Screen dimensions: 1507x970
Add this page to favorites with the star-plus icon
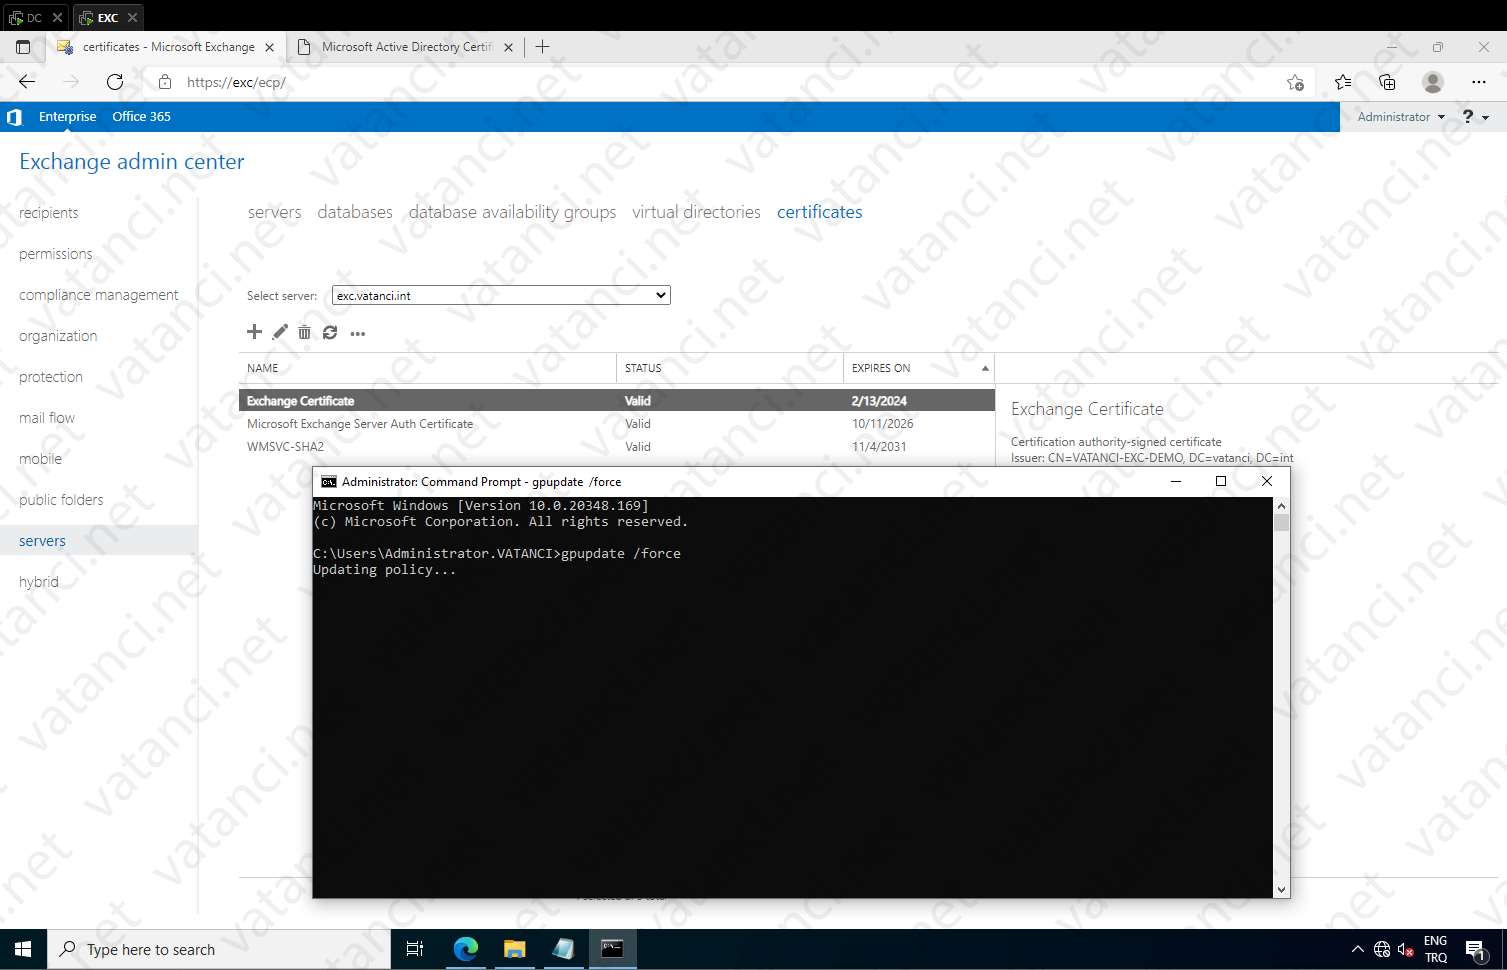pyautogui.click(x=1295, y=82)
